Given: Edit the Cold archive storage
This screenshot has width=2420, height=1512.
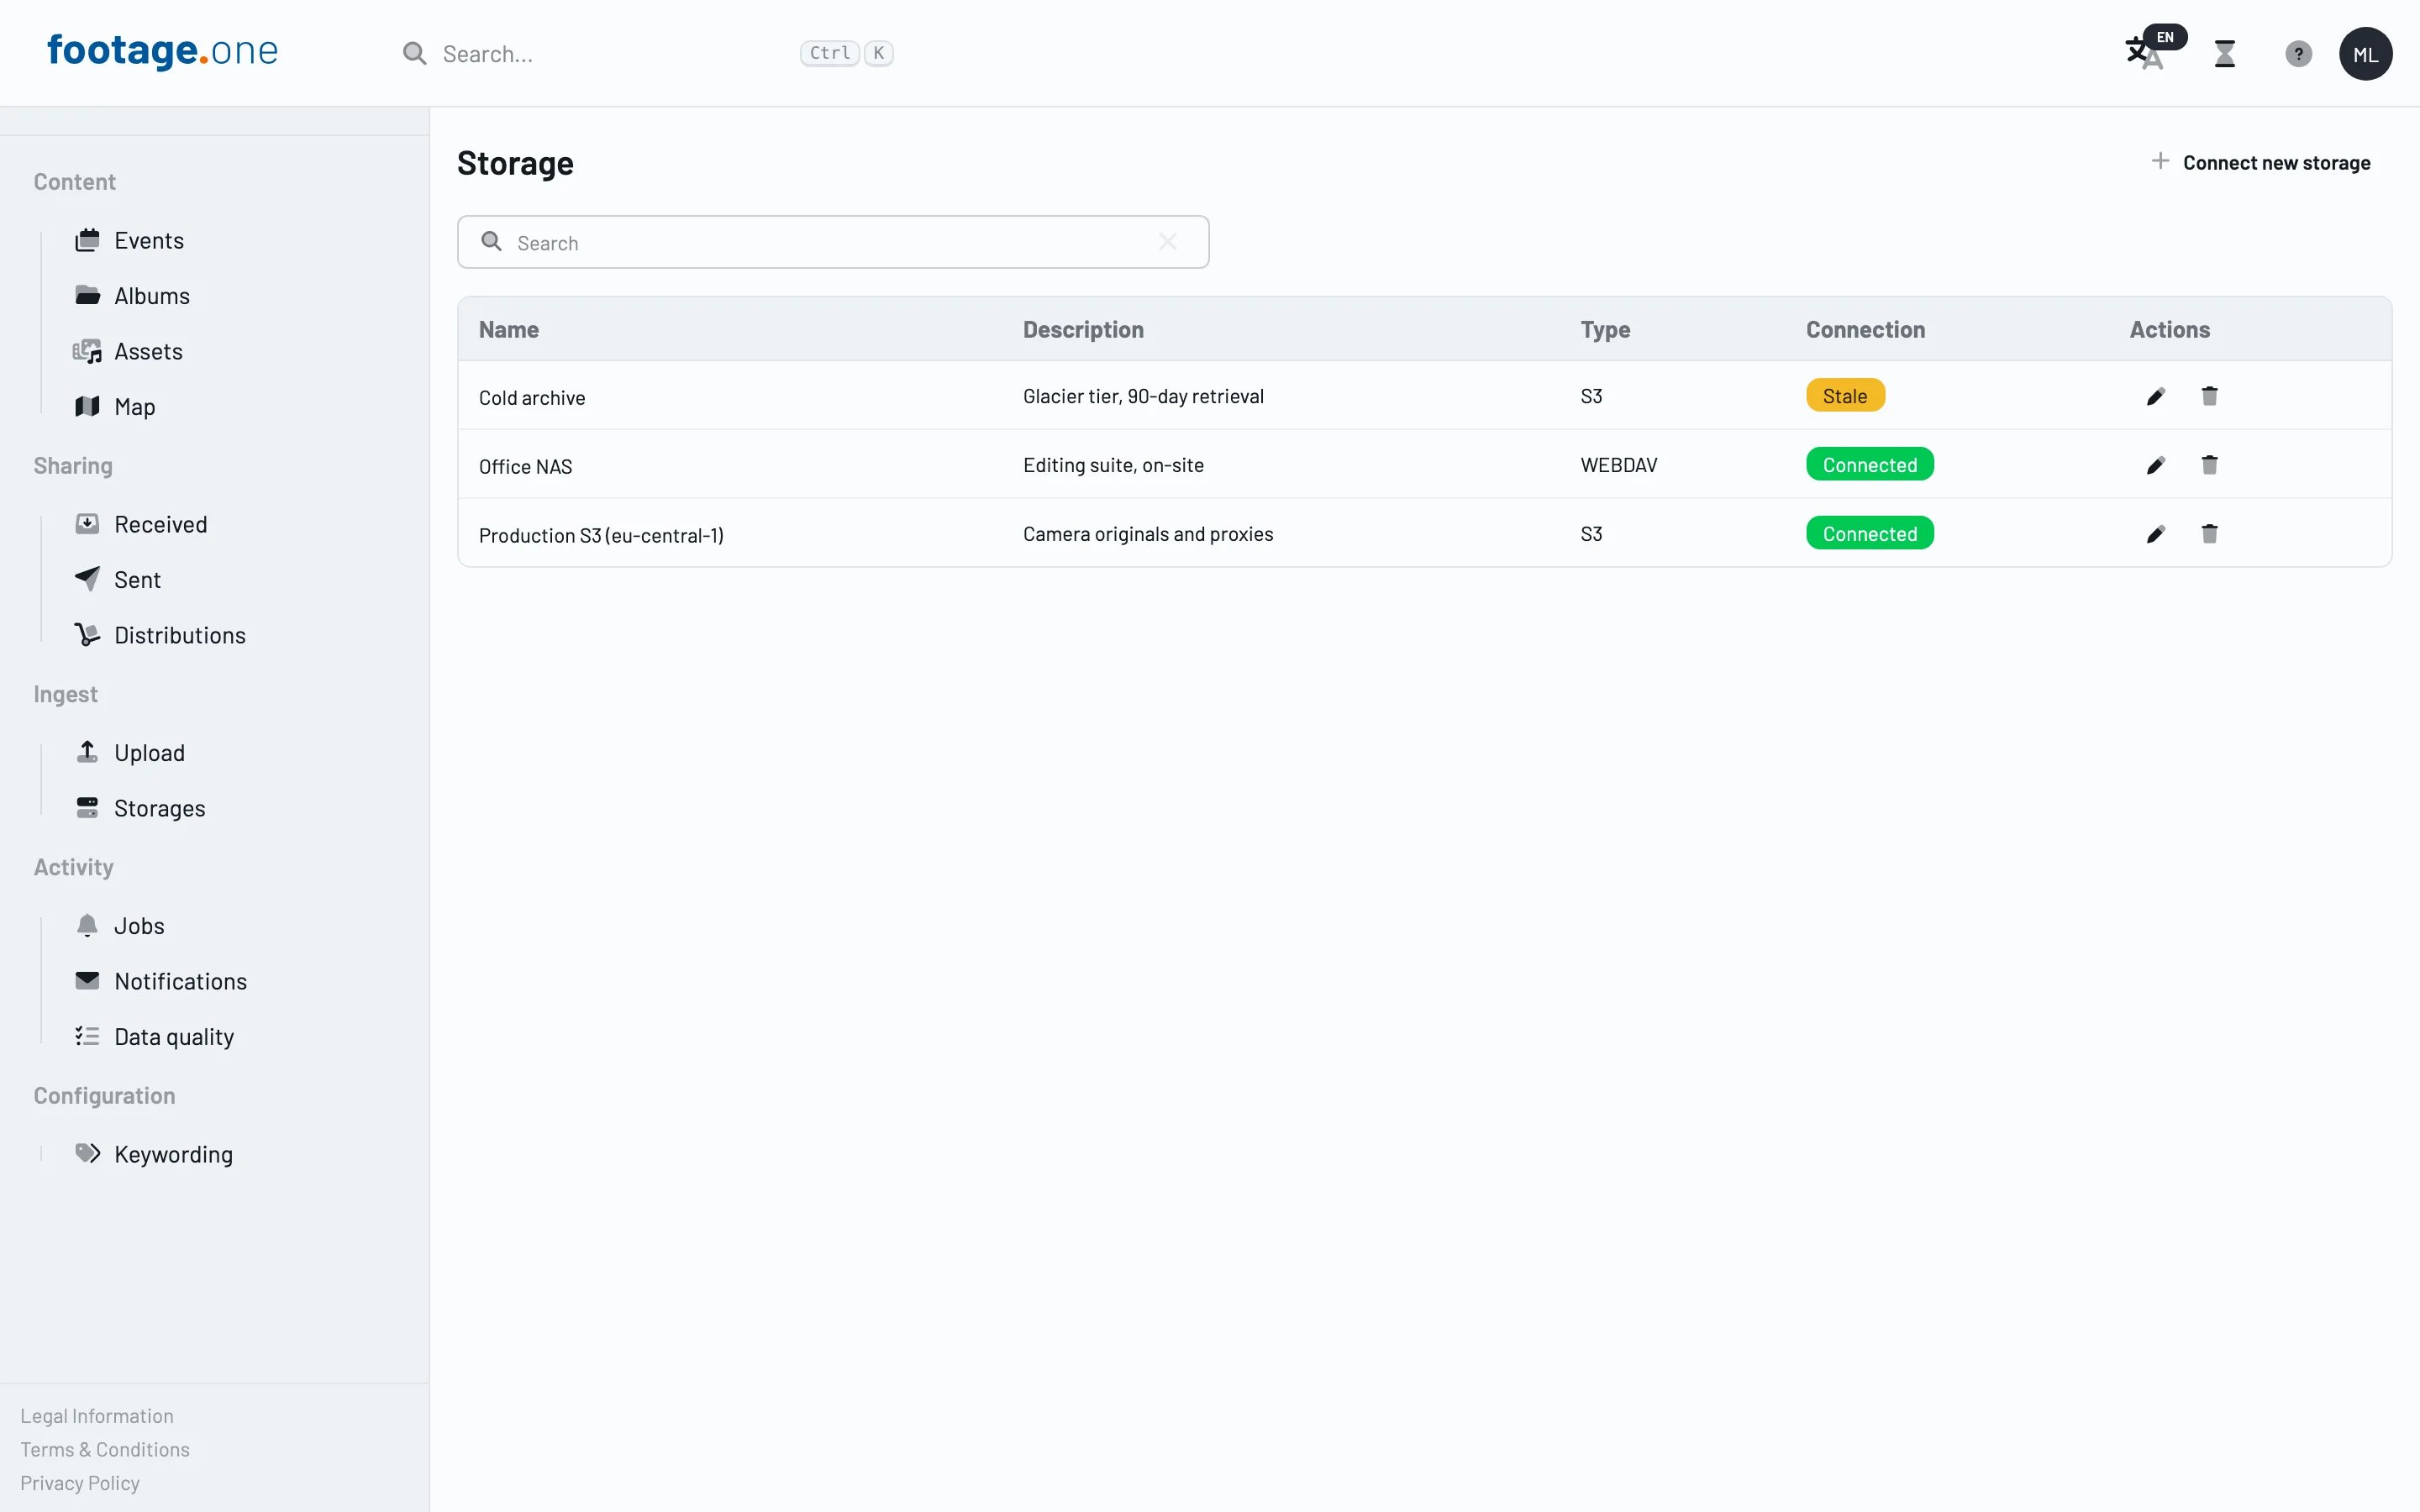Looking at the screenshot, I should [x=2156, y=396].
